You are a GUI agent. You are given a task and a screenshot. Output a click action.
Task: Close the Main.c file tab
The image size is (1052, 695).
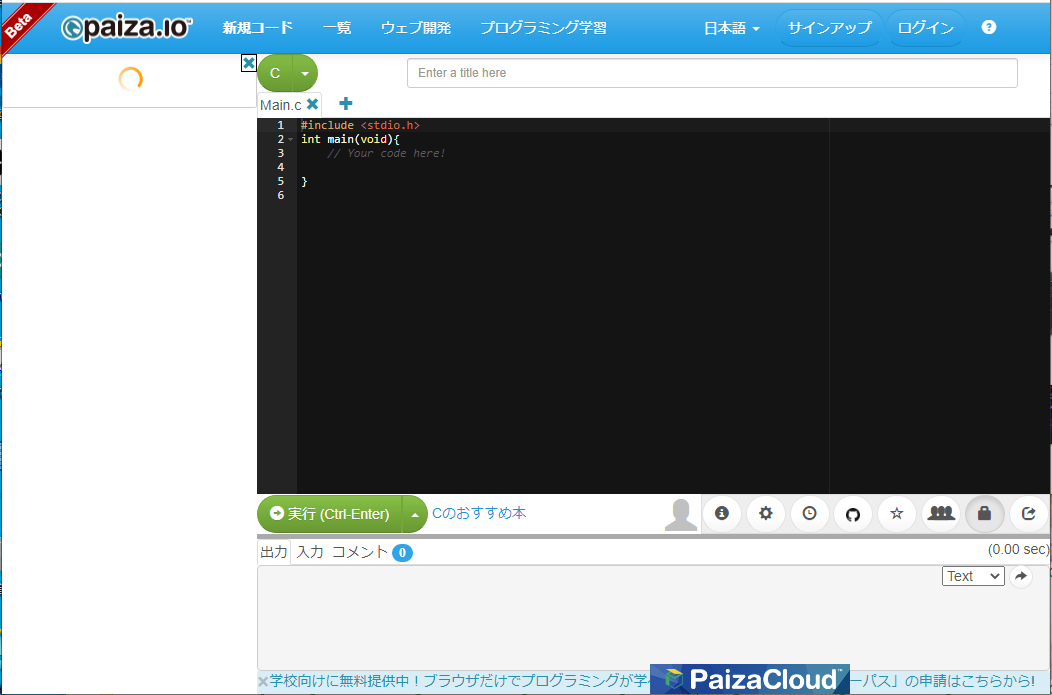point(313,104)
